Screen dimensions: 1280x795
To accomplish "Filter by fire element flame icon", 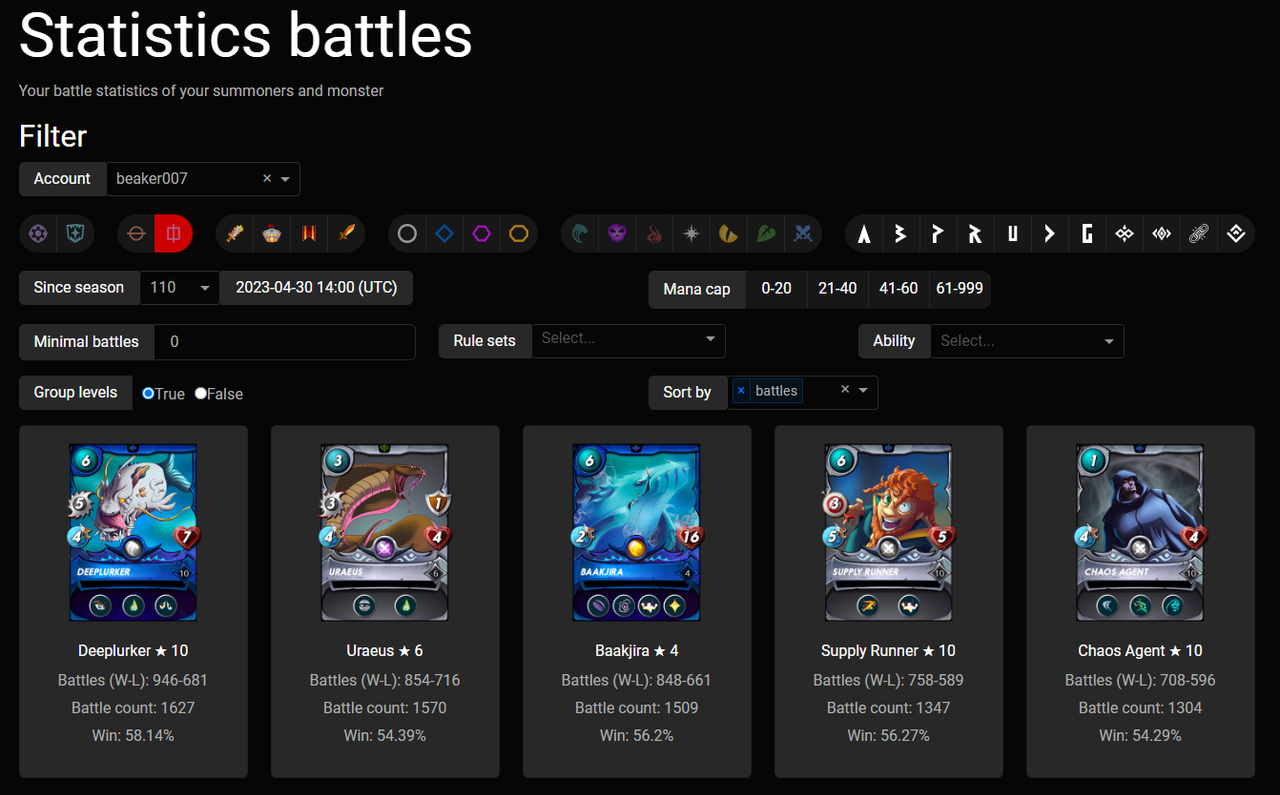I will pyautogui.click(x=654, y=234).
